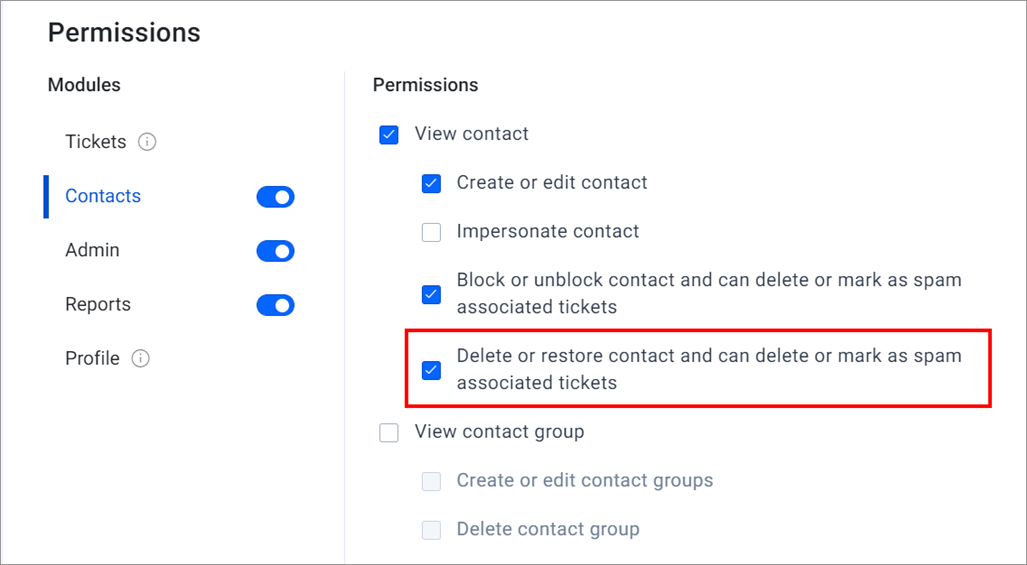Uncheck the View contact checkbox
The image size is (1027, 565).
tap(389, 135)
